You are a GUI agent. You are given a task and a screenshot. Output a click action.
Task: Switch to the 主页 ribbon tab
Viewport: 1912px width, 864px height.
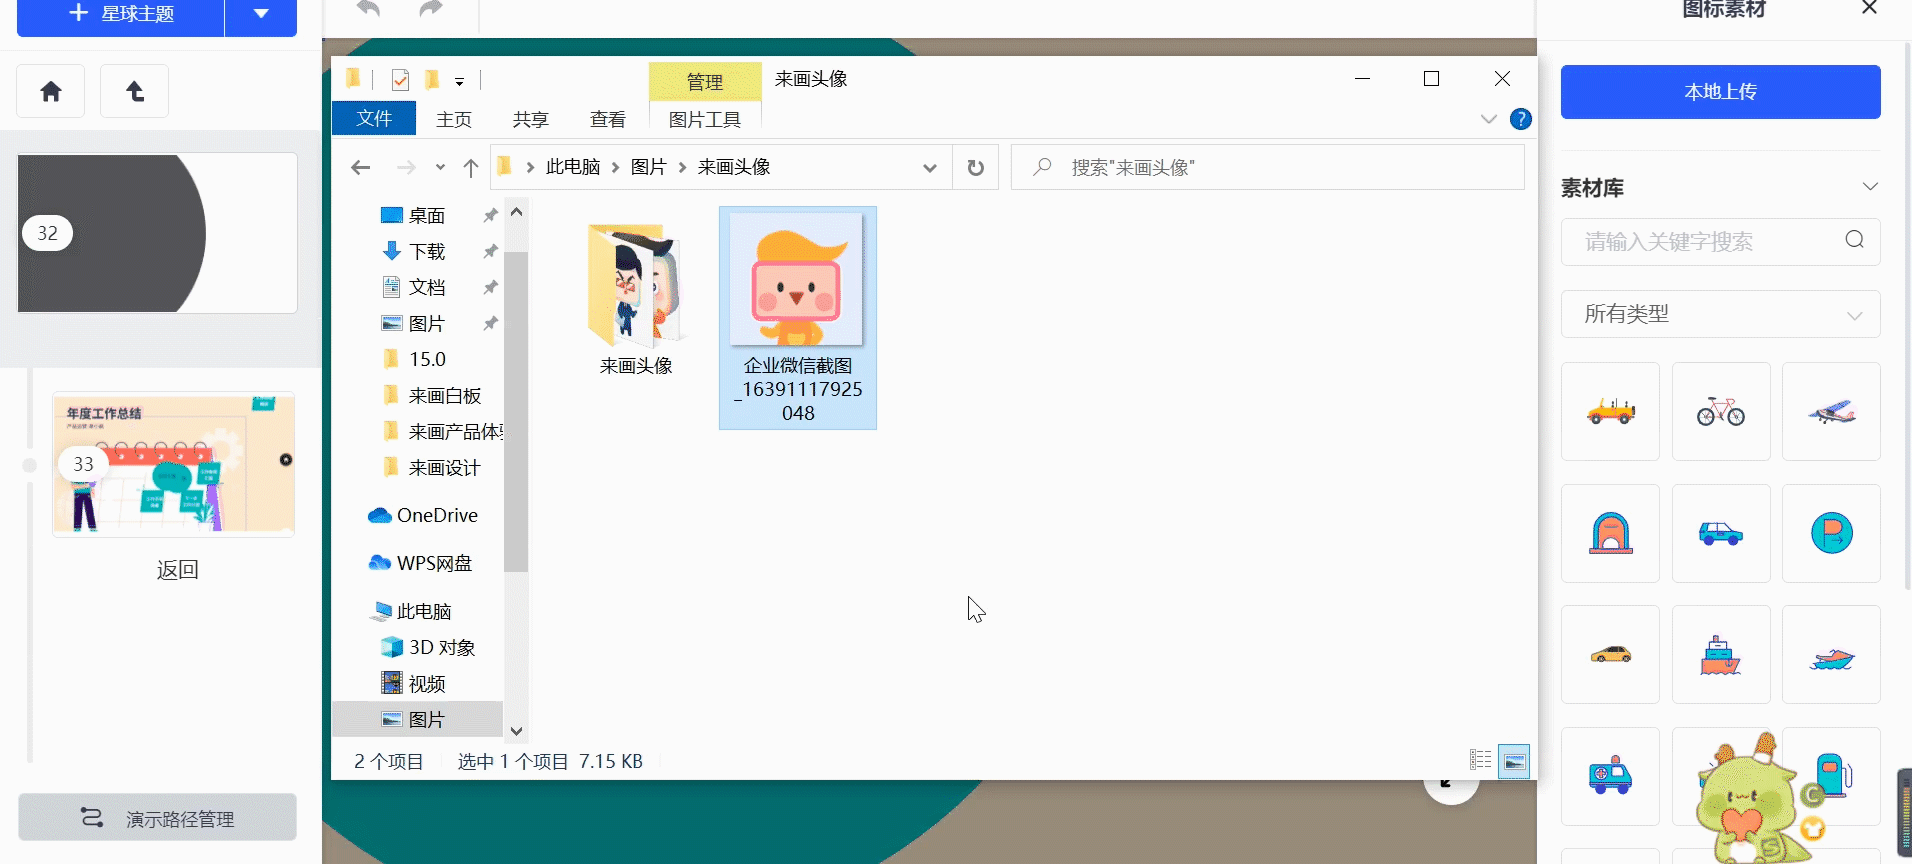tap(454, 119)
